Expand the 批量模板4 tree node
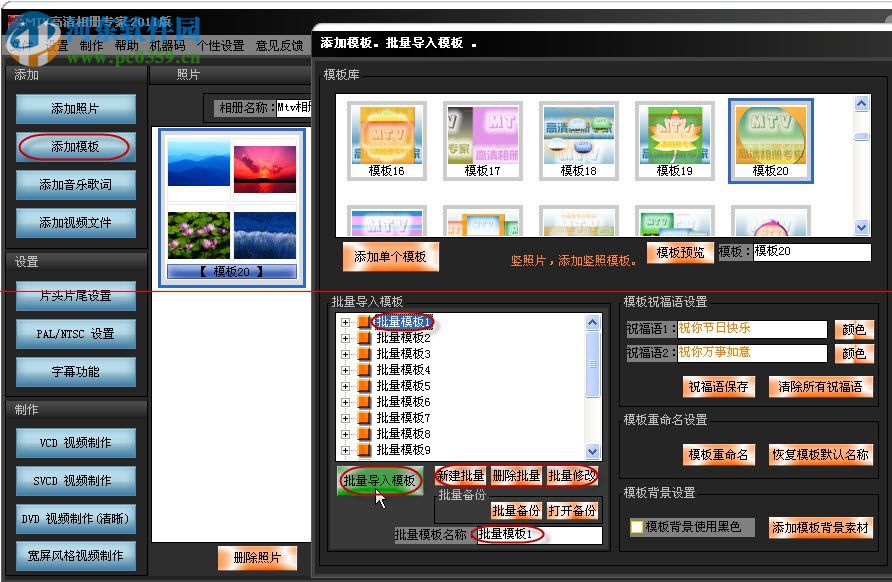 [345, 370]
